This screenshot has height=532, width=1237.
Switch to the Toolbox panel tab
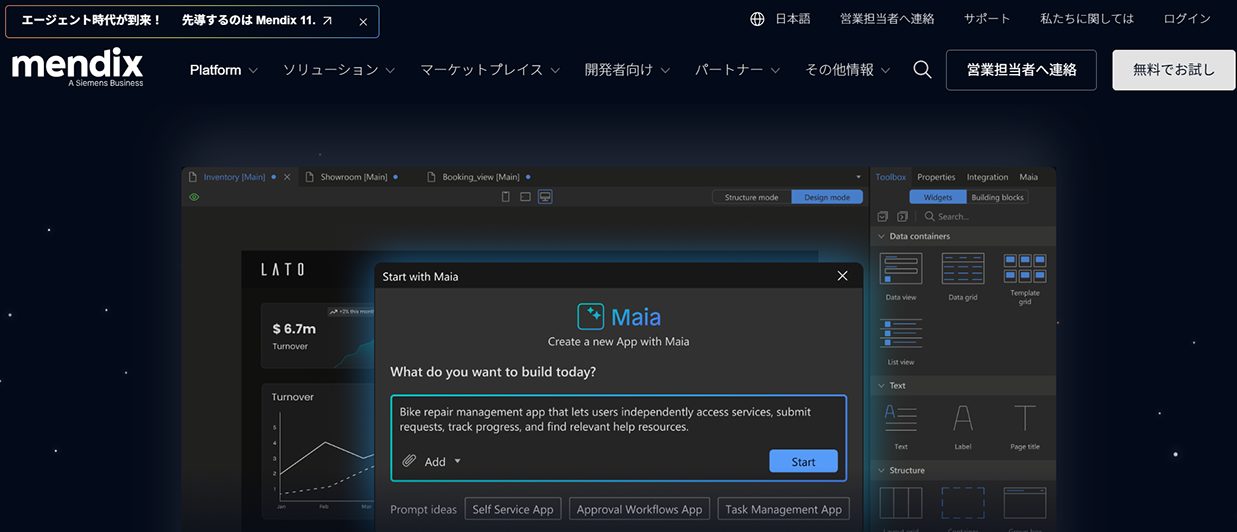[891, 177]
